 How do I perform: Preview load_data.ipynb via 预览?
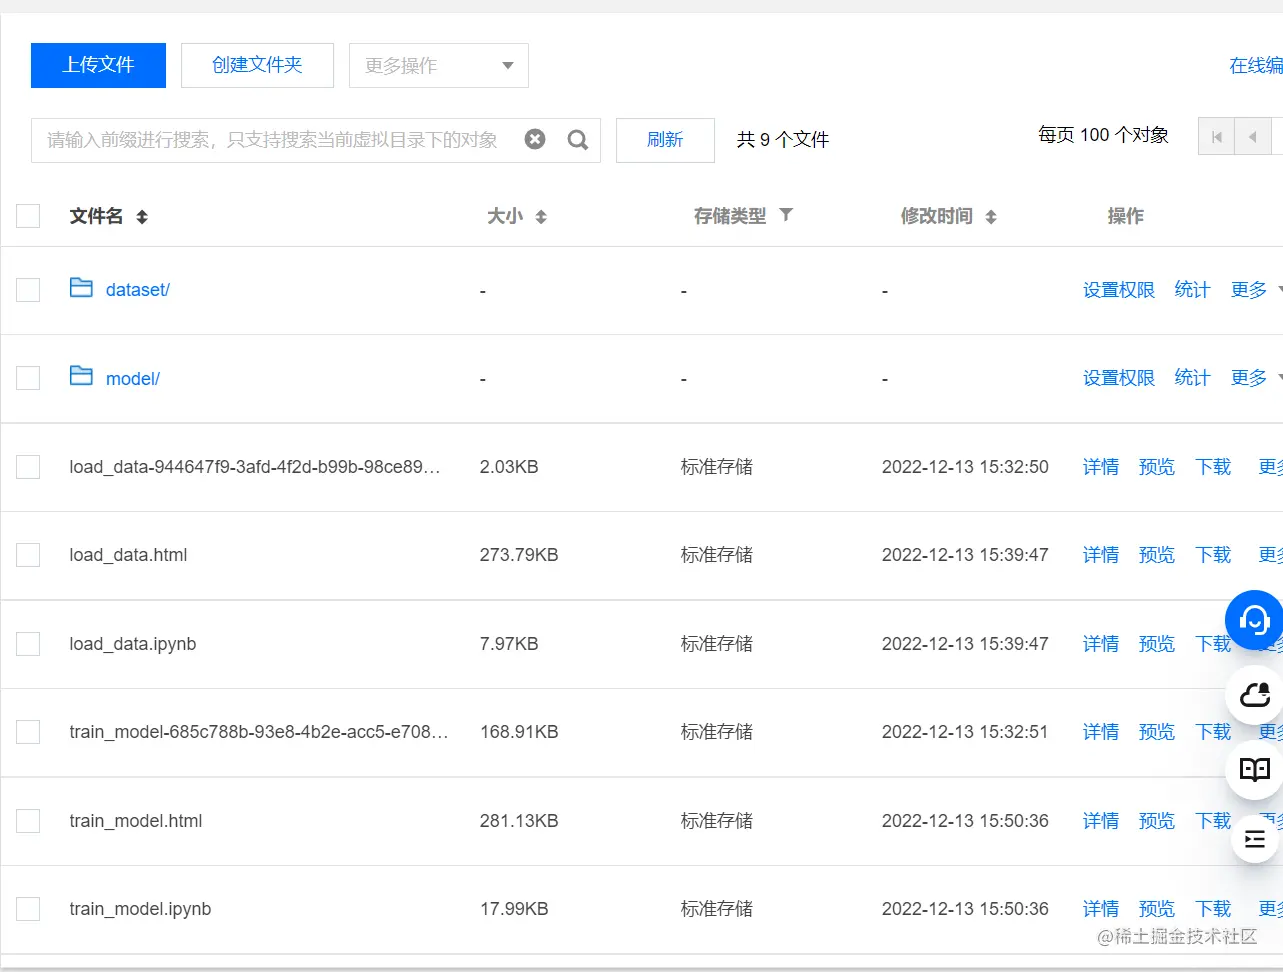[x=1157, y=644]
